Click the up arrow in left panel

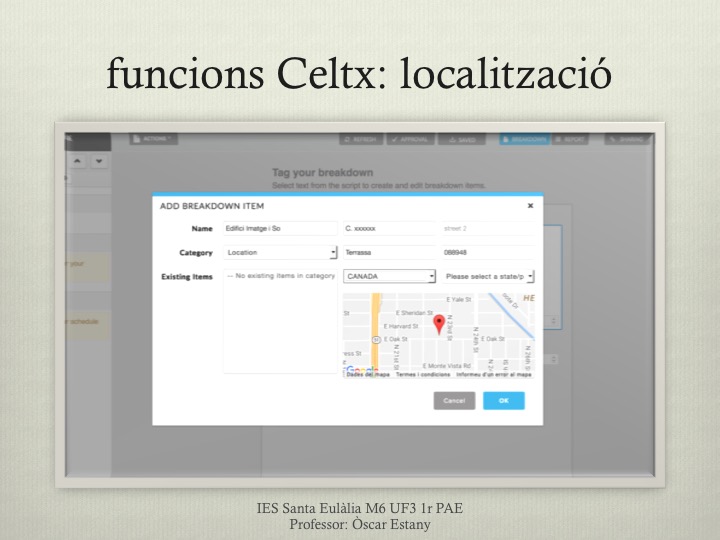point(78,161)
